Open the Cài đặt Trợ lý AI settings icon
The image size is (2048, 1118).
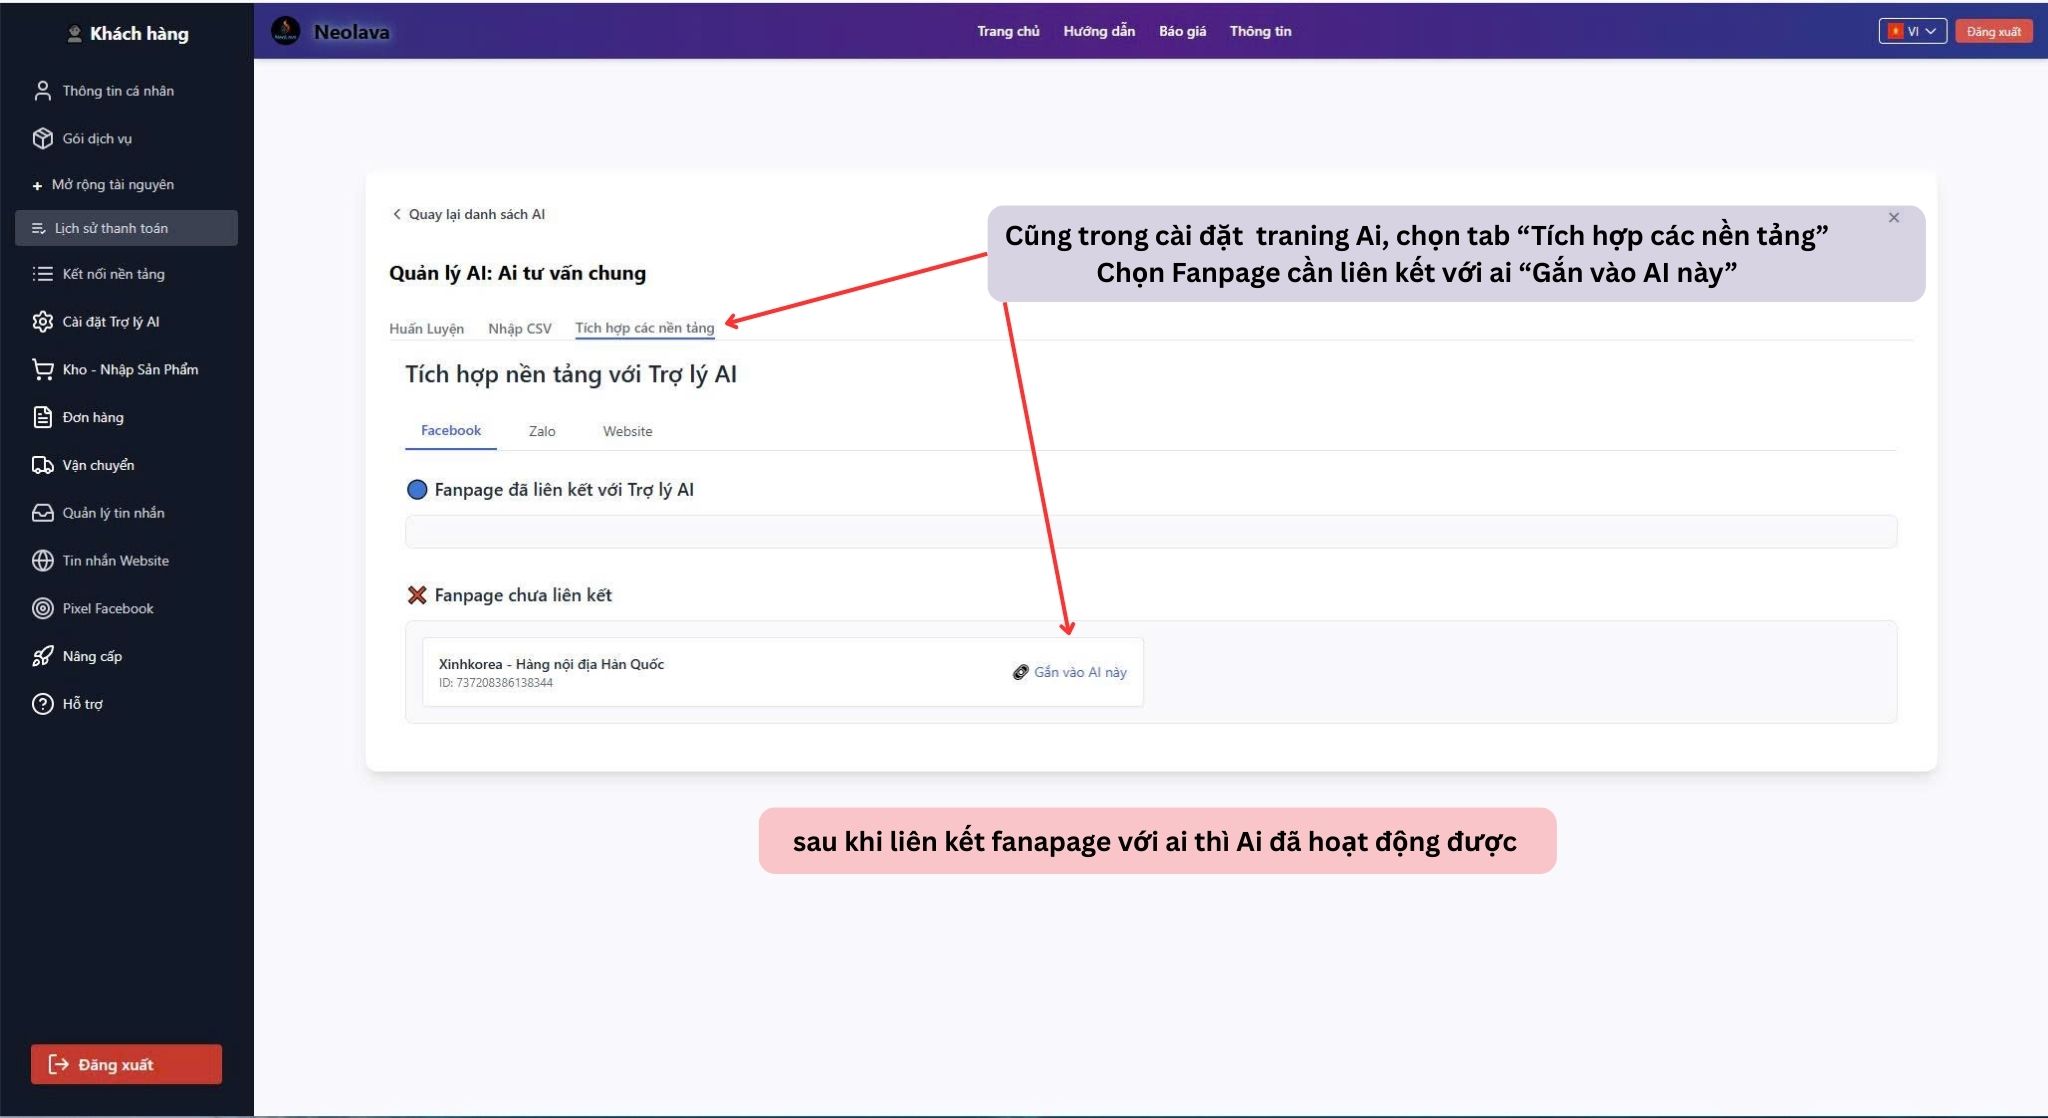pyautogui.click(x=41, y=321)
